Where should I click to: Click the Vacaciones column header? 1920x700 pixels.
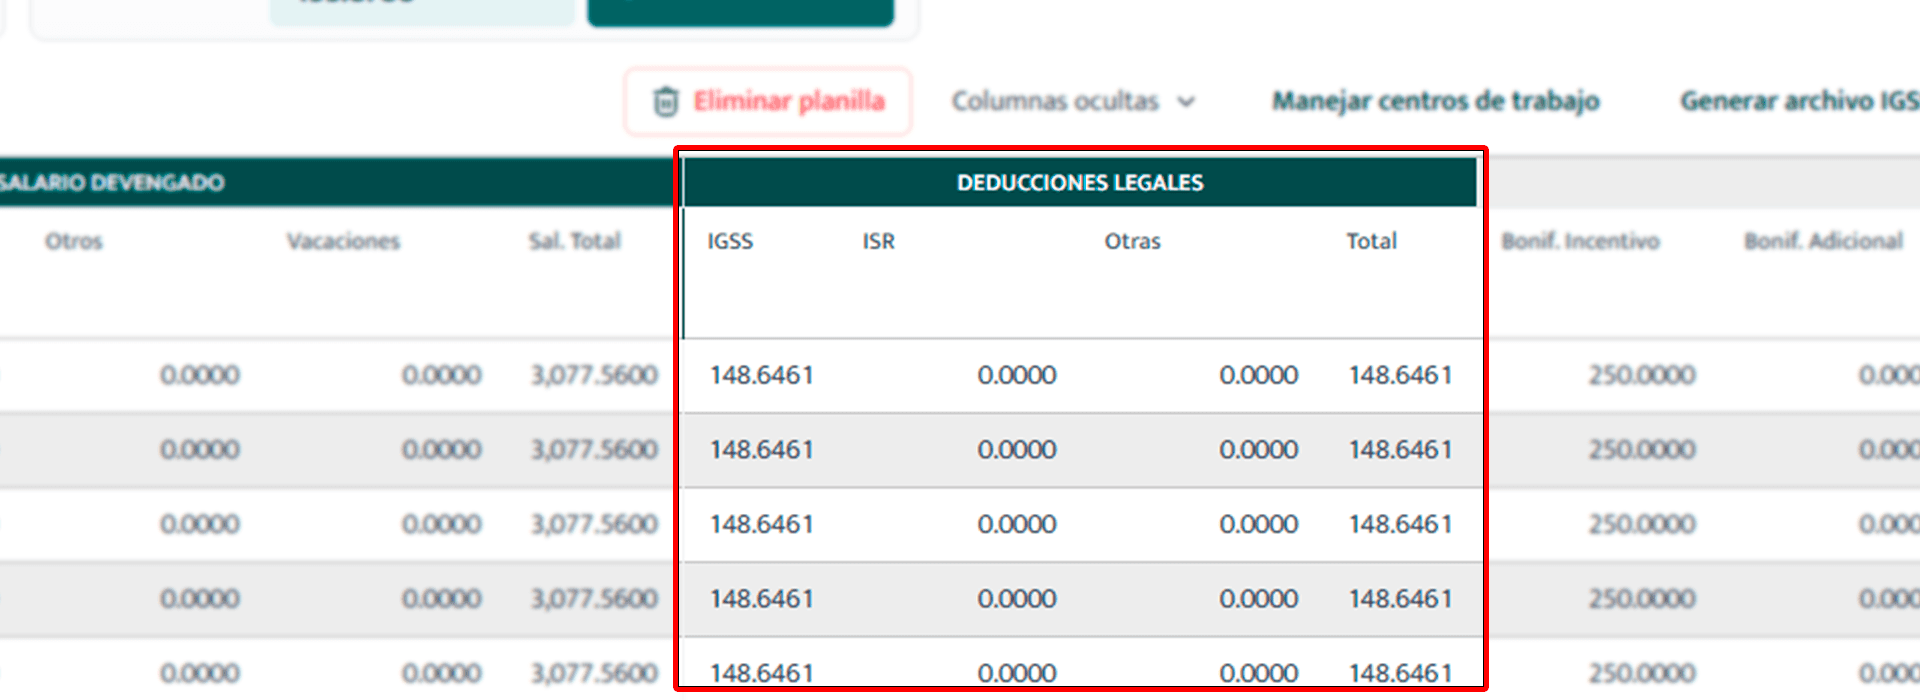343,241
